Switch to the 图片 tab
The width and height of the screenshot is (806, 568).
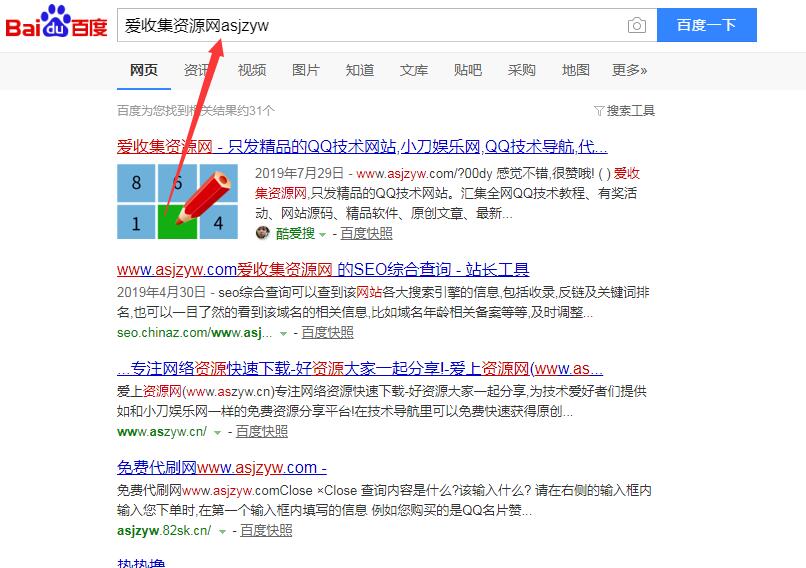(305, 70)
